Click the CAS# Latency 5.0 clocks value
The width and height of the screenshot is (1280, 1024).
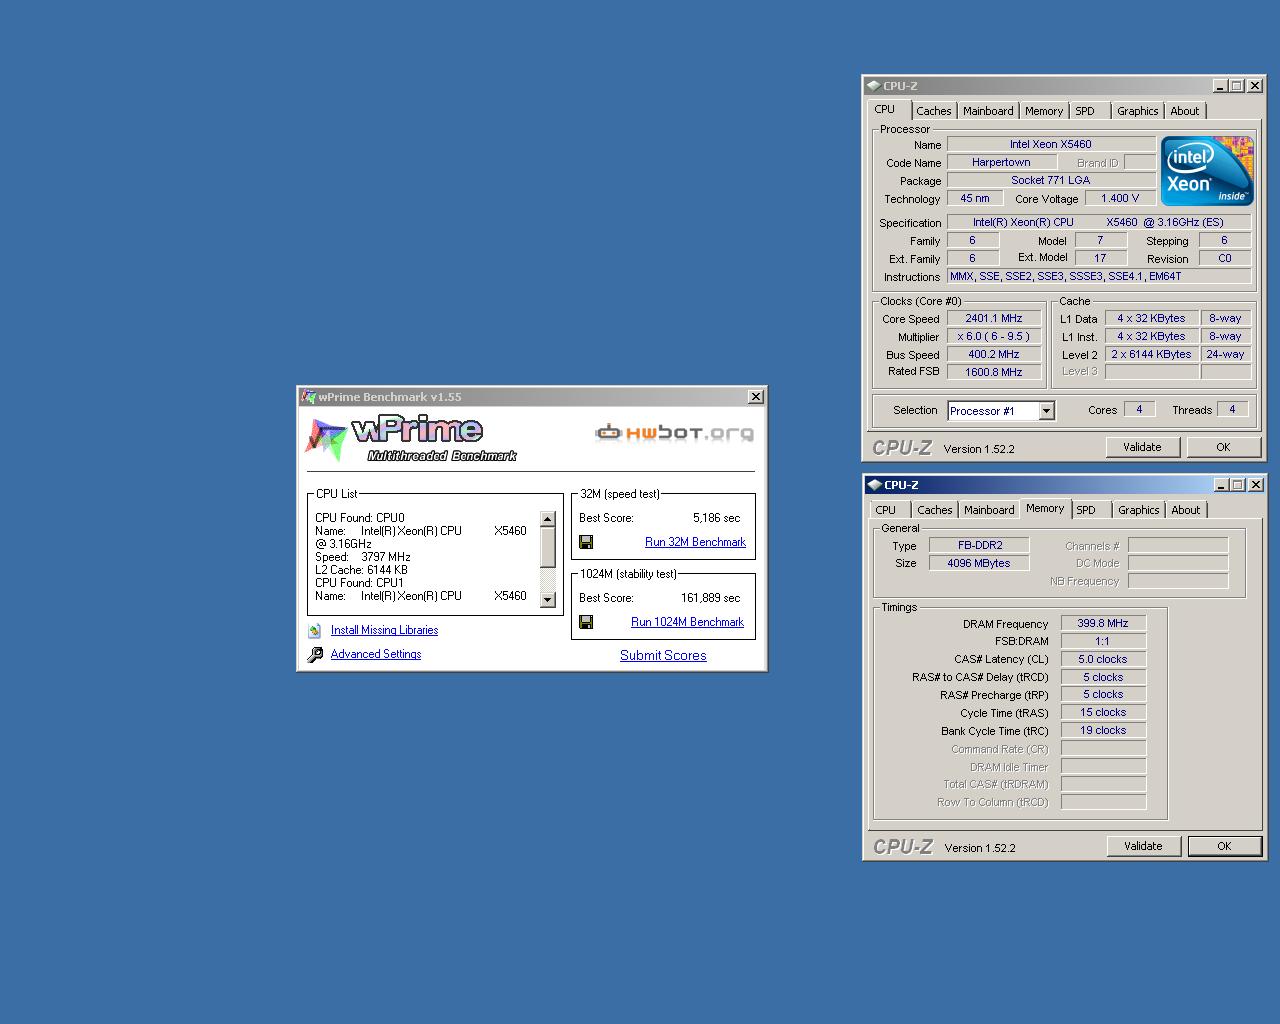(x=1103, y=659)
